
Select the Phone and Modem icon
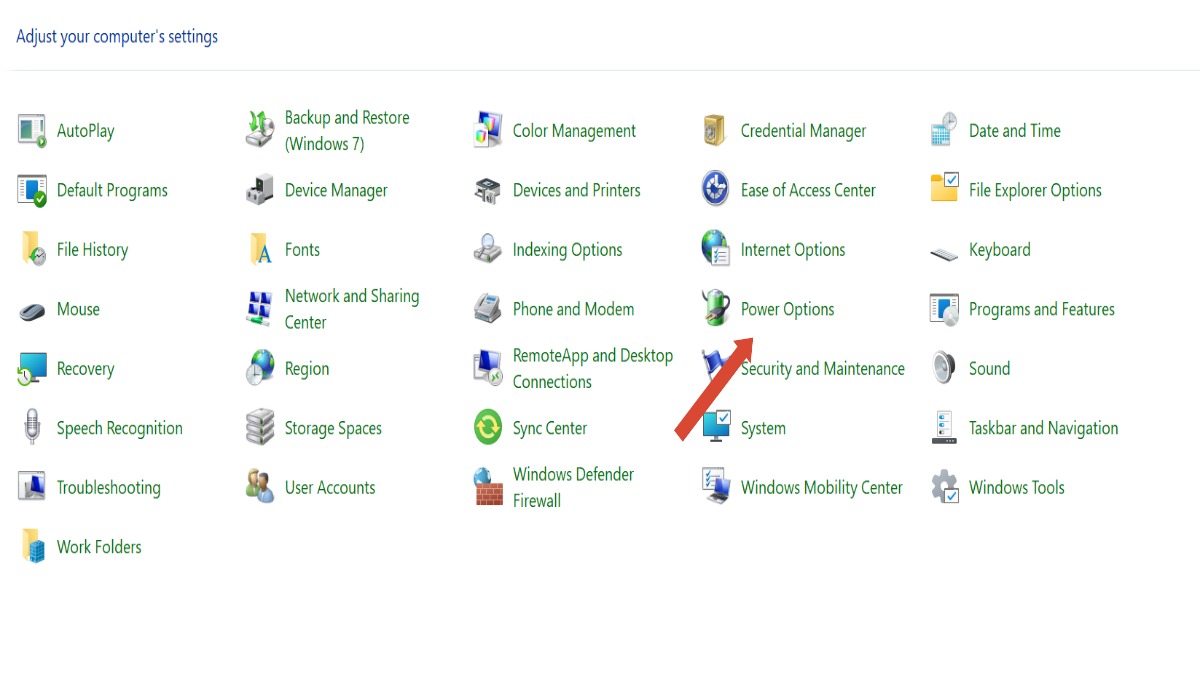(x=488, y=309)
